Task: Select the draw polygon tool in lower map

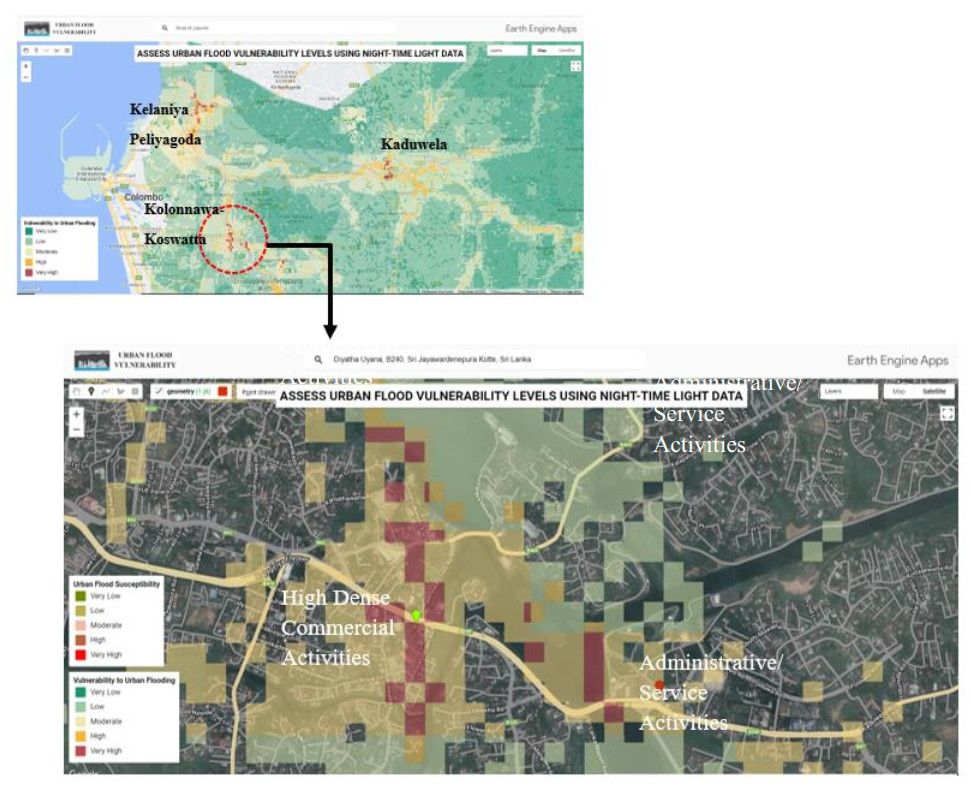Action: click(118, 392)
